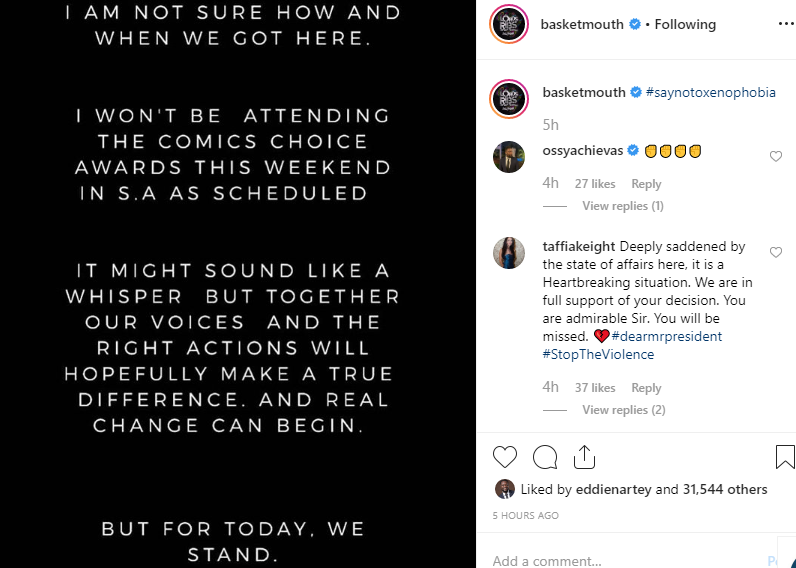Image resolution: width=796 pixels, height=568 pixels.
Task: Save post with bookmark icon
Action: coord(785,457)
